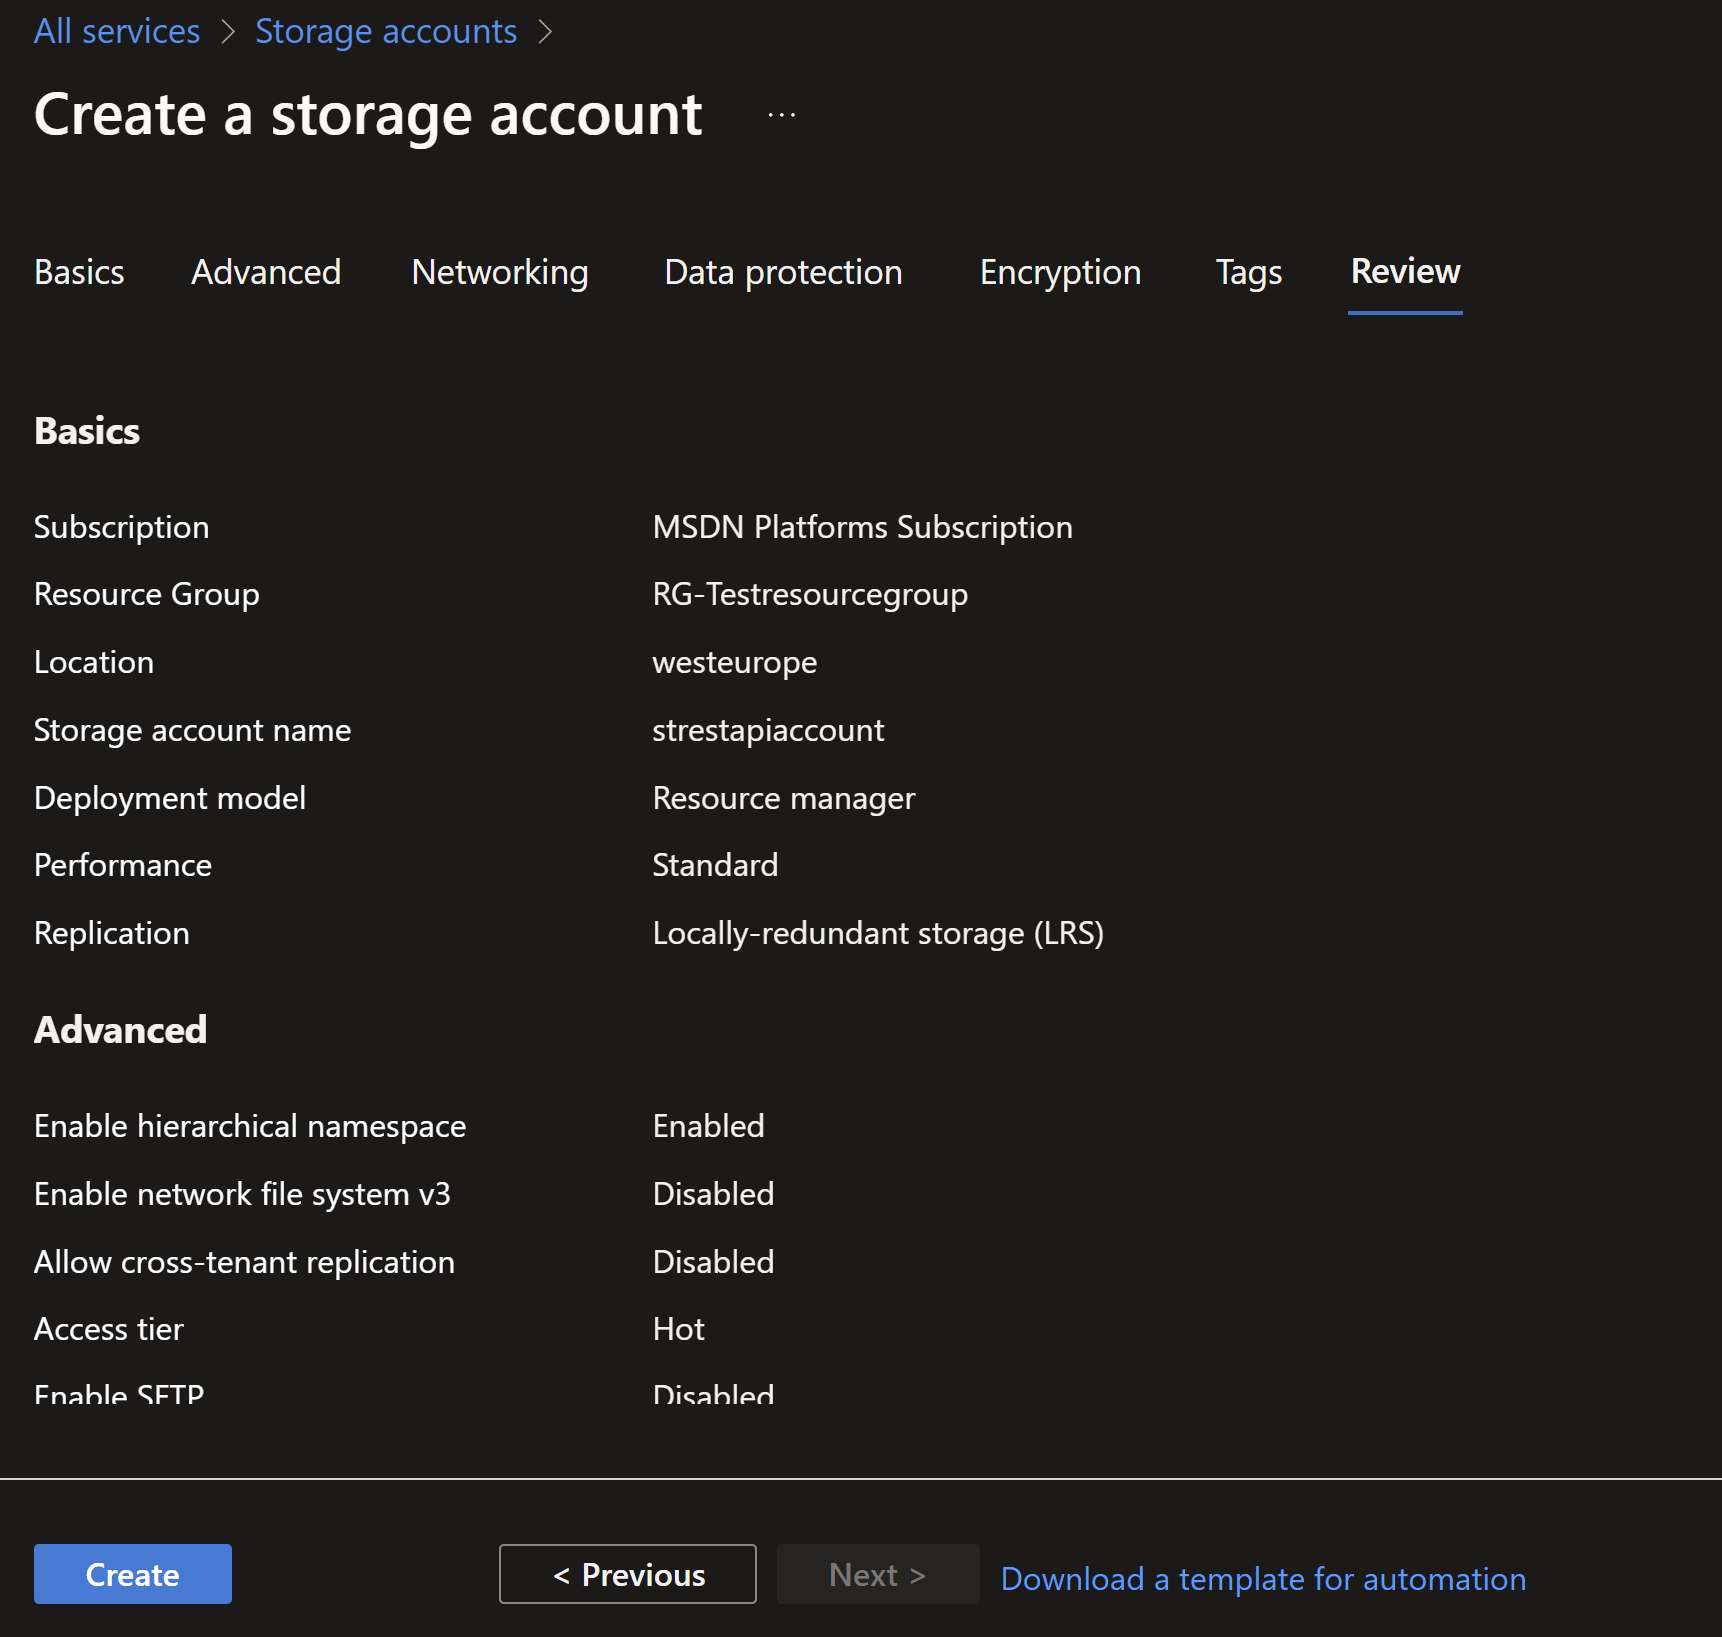Switch to the Basics tab
The height and width of the screenshot is (1637, 1722).
coord(79,272)
